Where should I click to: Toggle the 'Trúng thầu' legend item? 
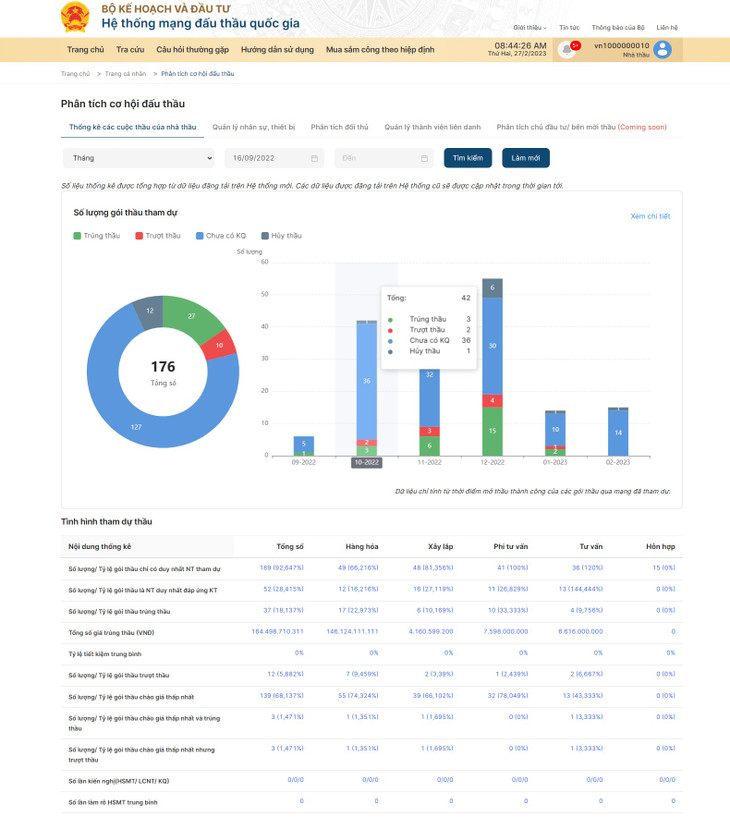pos(97,236)
